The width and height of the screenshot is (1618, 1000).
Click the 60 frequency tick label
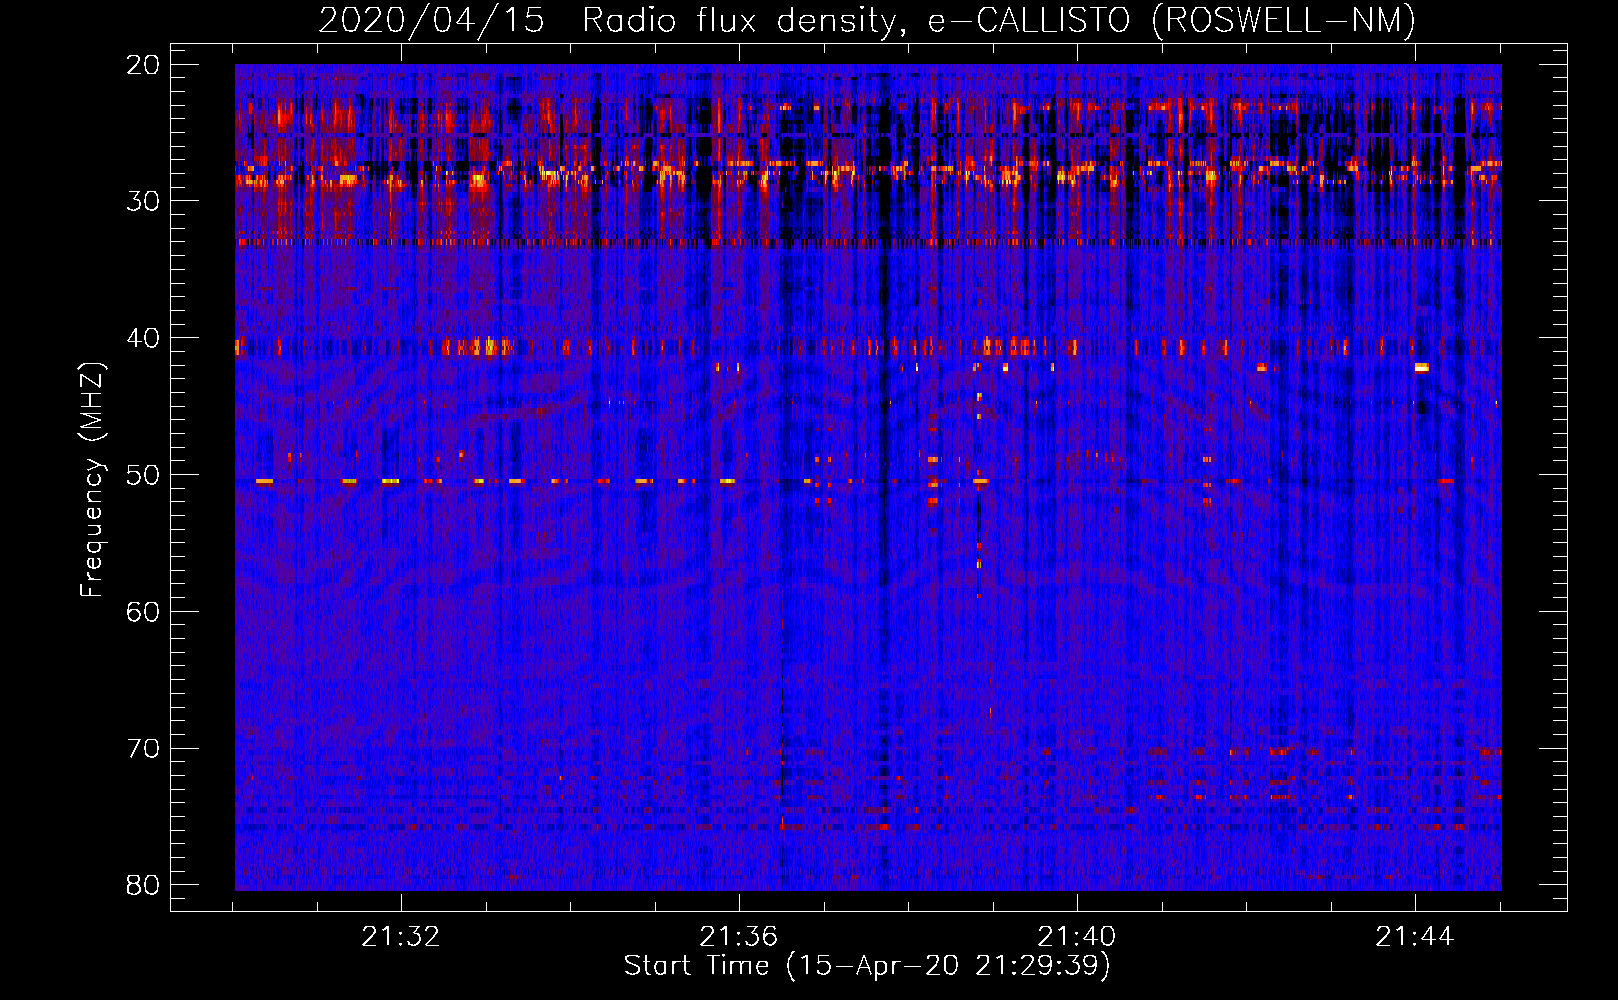[143, 612]
